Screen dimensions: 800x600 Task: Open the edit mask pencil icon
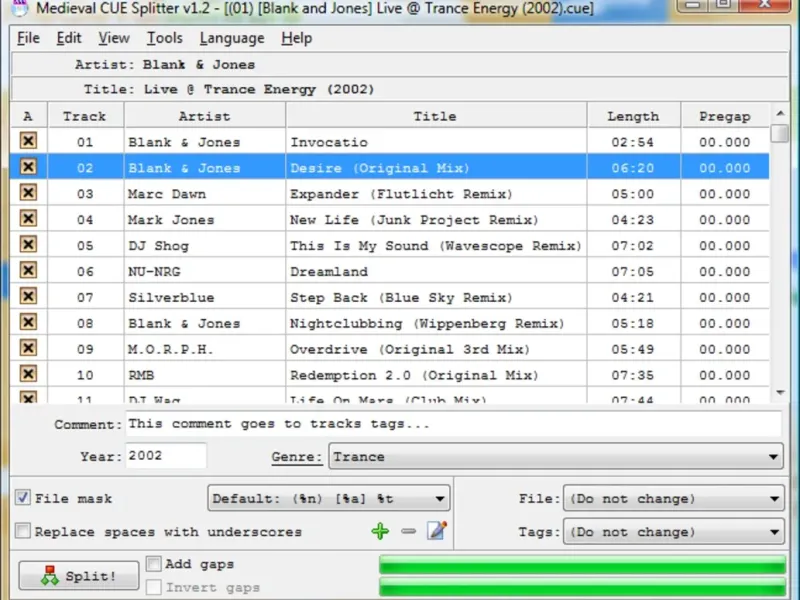(437, 531)
